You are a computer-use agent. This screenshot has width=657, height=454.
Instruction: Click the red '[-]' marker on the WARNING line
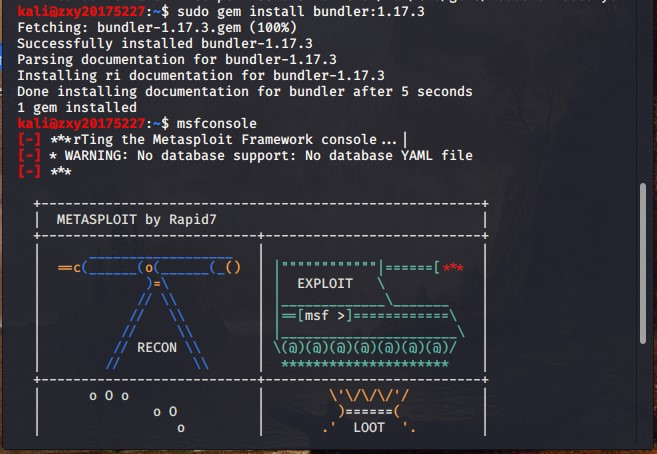pyautogui.click(x=29, y=155)
